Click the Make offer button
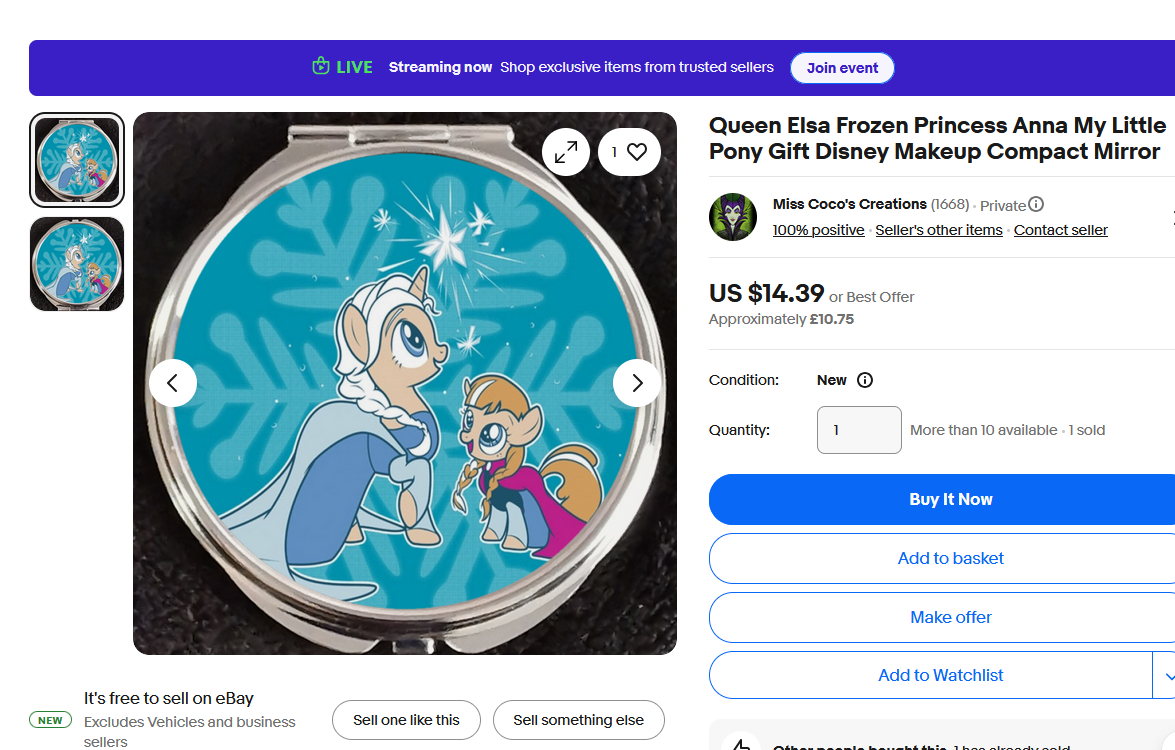 [950, 617]
